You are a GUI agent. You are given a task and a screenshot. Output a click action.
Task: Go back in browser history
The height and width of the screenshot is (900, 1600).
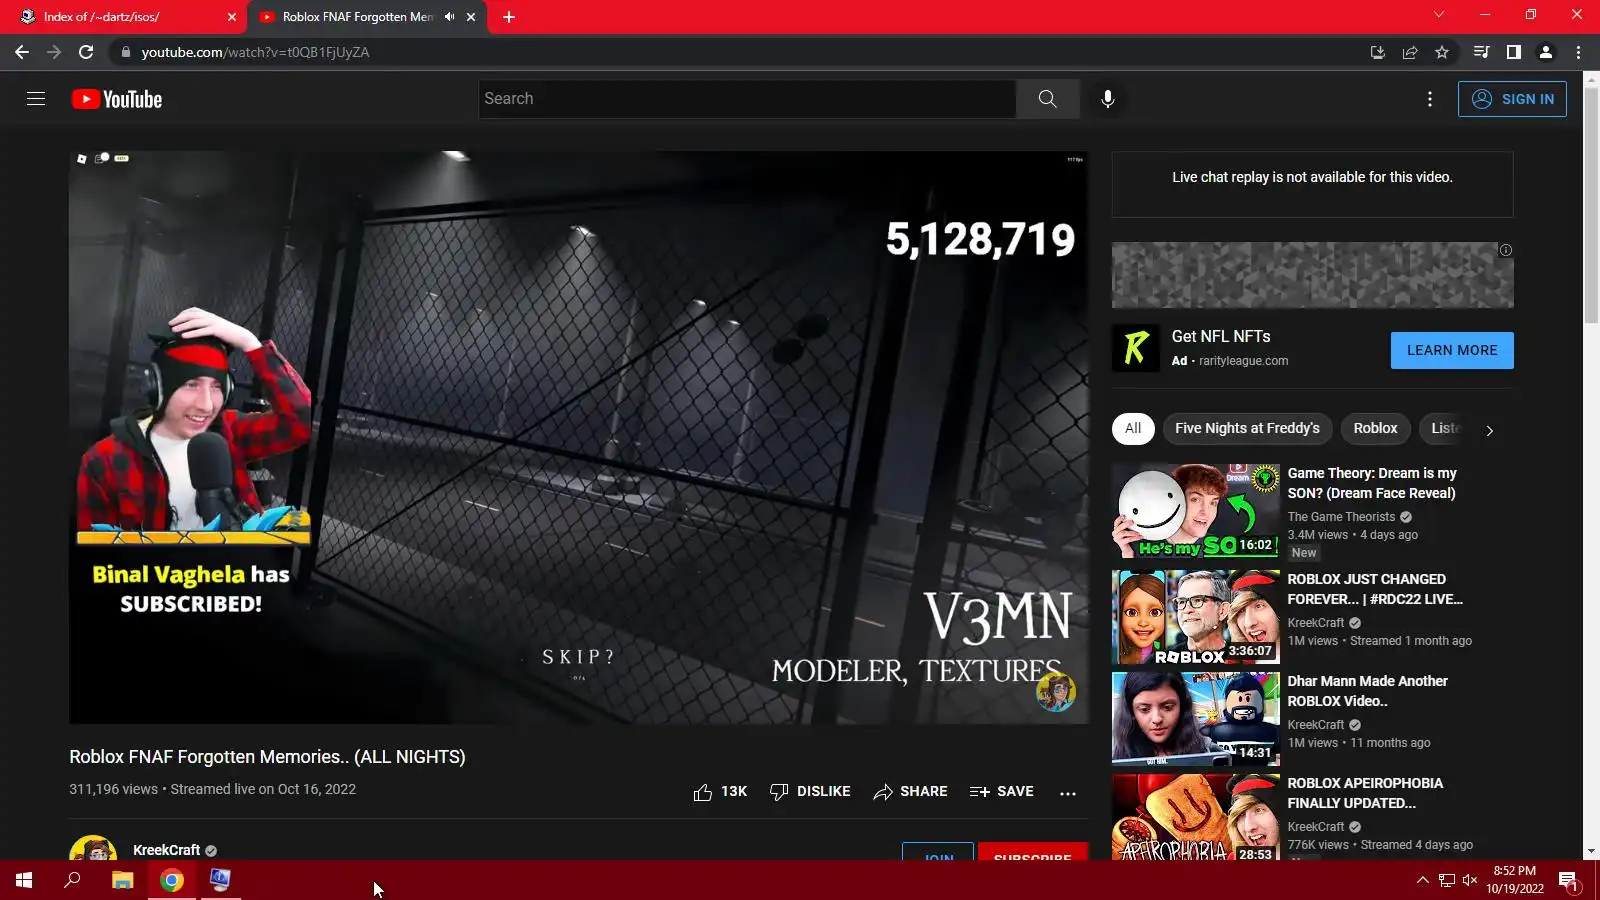click(x=22, y=52)
